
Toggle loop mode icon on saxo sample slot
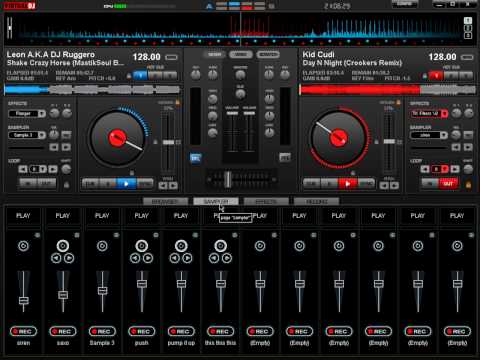pos(63,246)
